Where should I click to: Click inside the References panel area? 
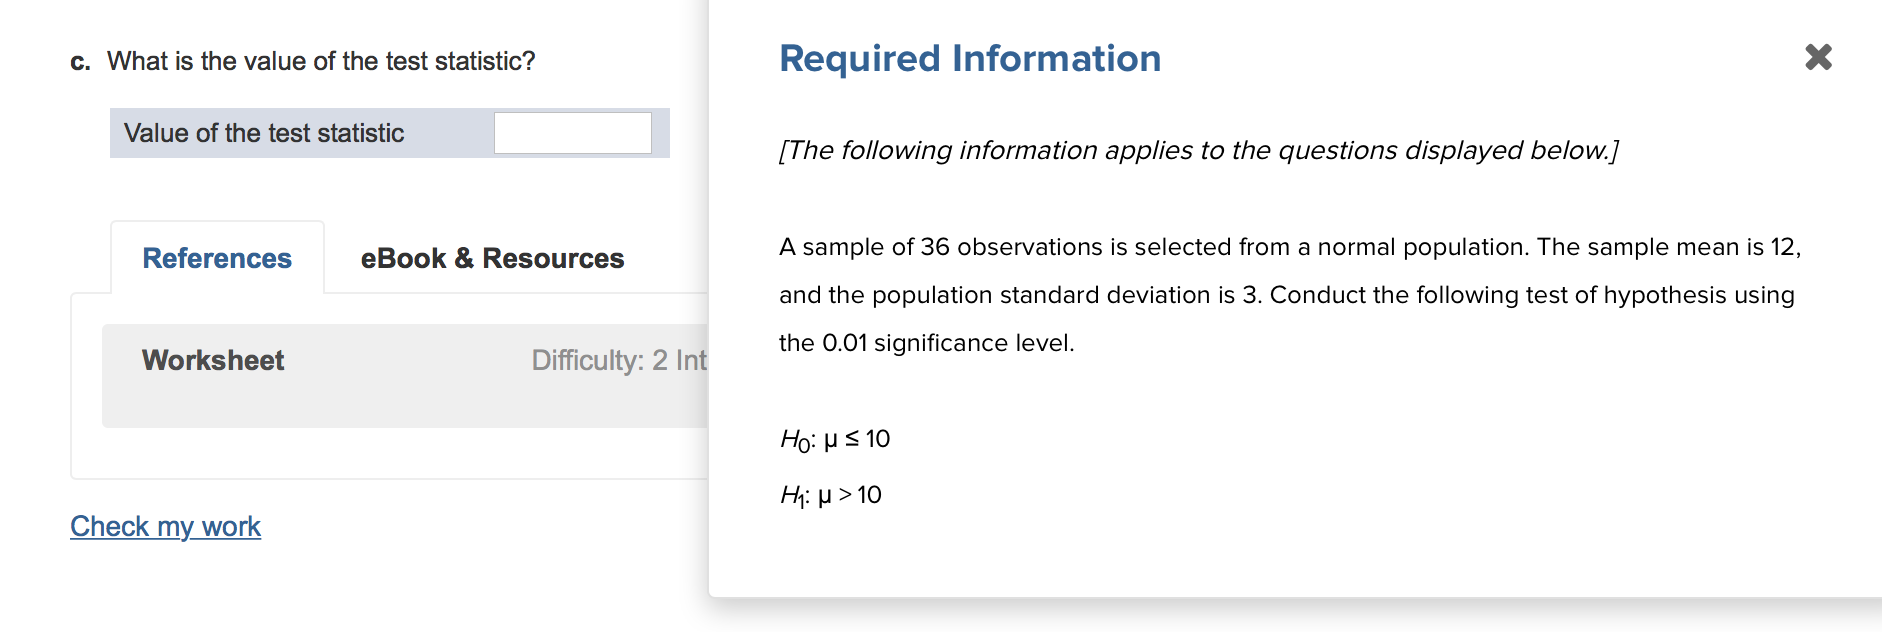pyautogui.click(x=390, y=450)
